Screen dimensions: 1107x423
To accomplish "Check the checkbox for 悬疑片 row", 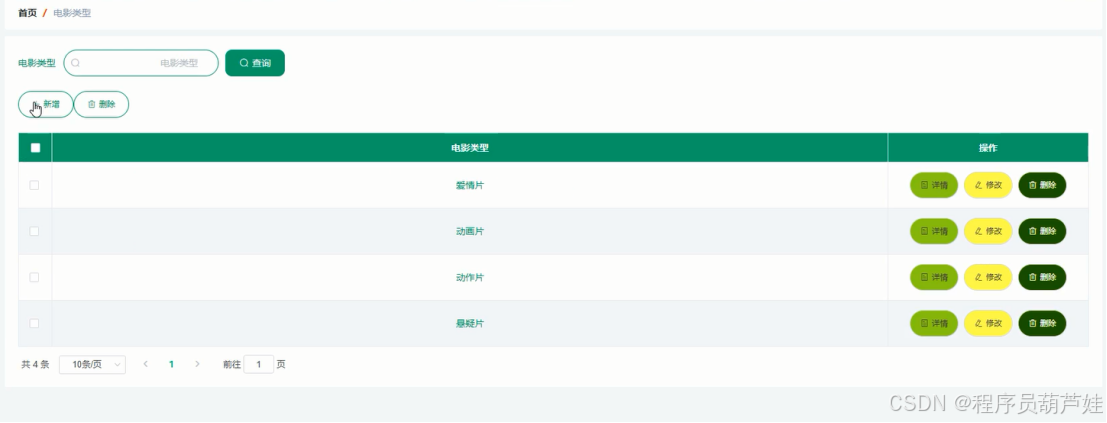I will point(34,323).
